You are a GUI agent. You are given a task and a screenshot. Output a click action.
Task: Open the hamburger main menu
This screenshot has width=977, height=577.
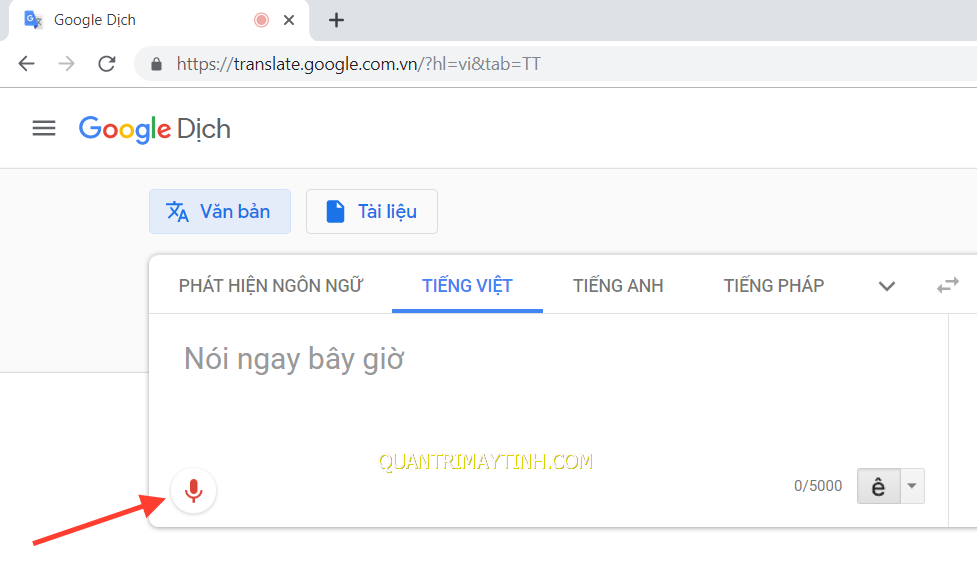tap(44, 128)
